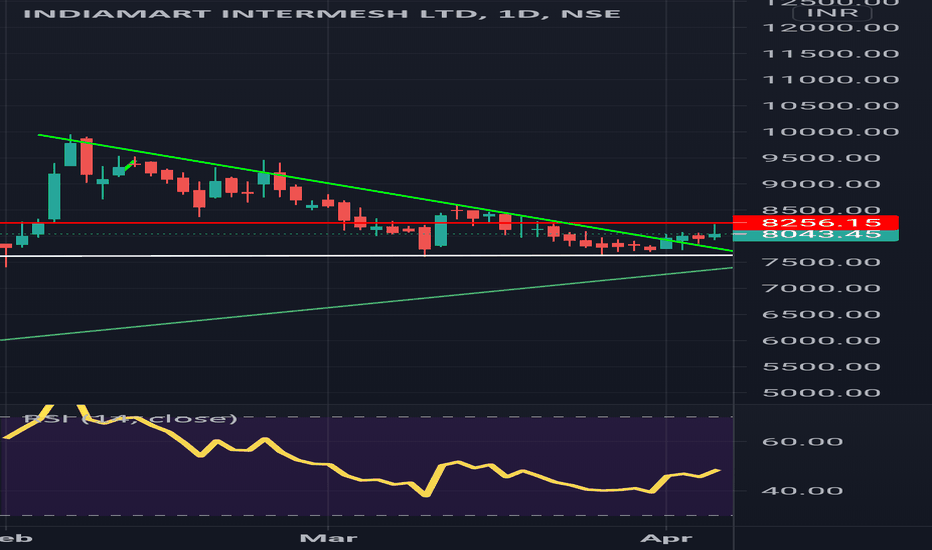Click the Apr date label on time axis

(x=666, y=538)
